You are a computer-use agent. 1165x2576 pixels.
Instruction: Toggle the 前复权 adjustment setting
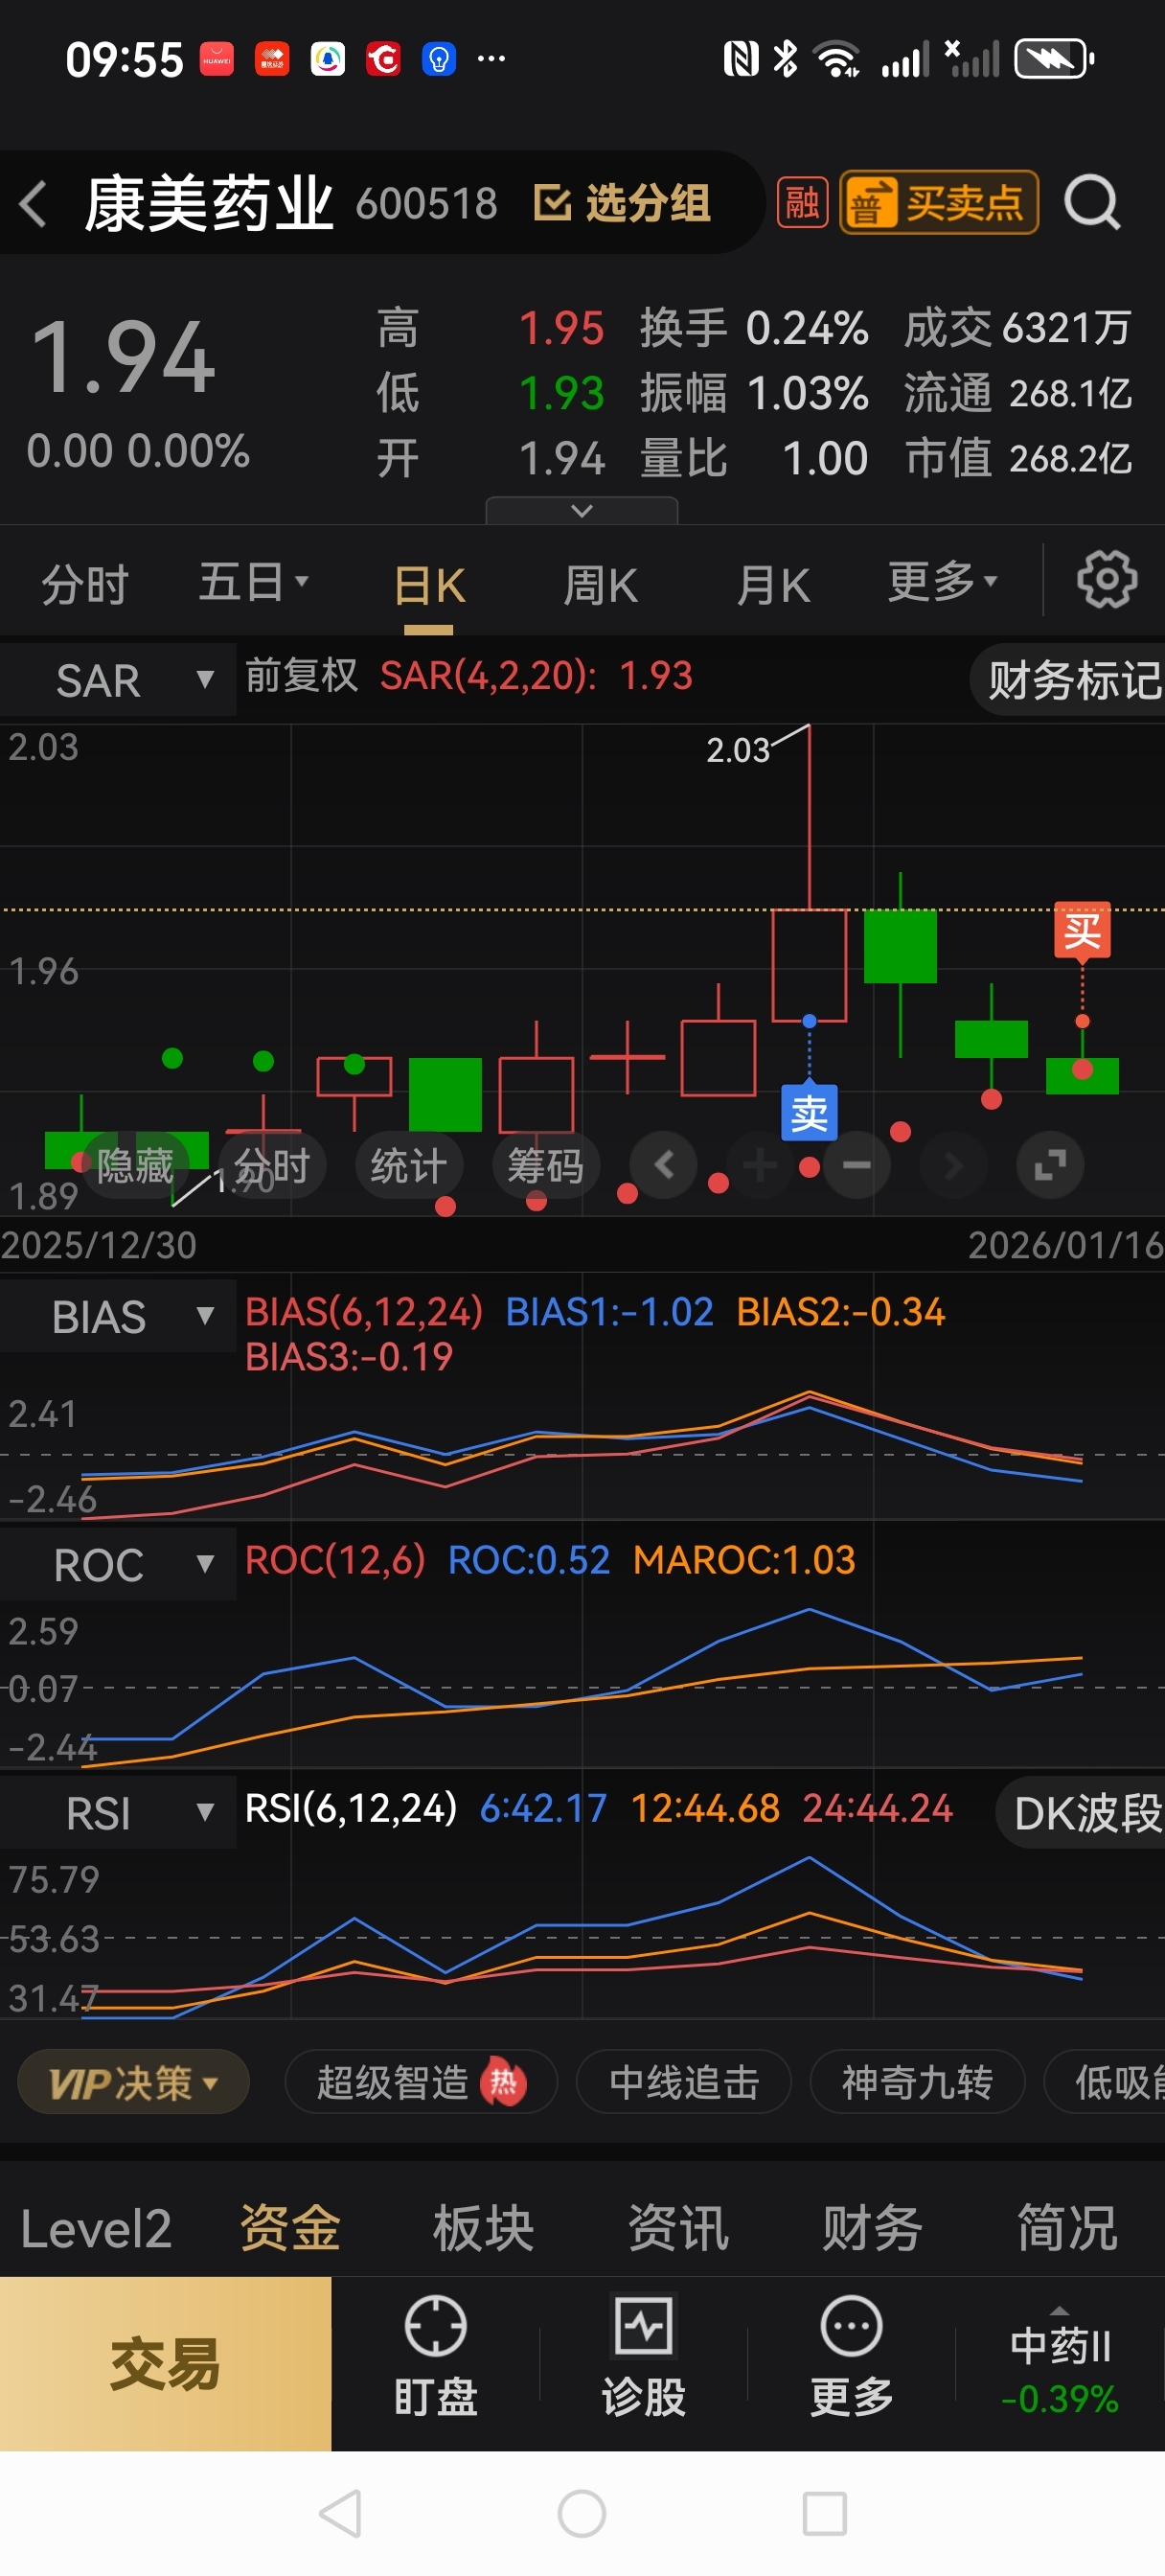coord(301,676)
